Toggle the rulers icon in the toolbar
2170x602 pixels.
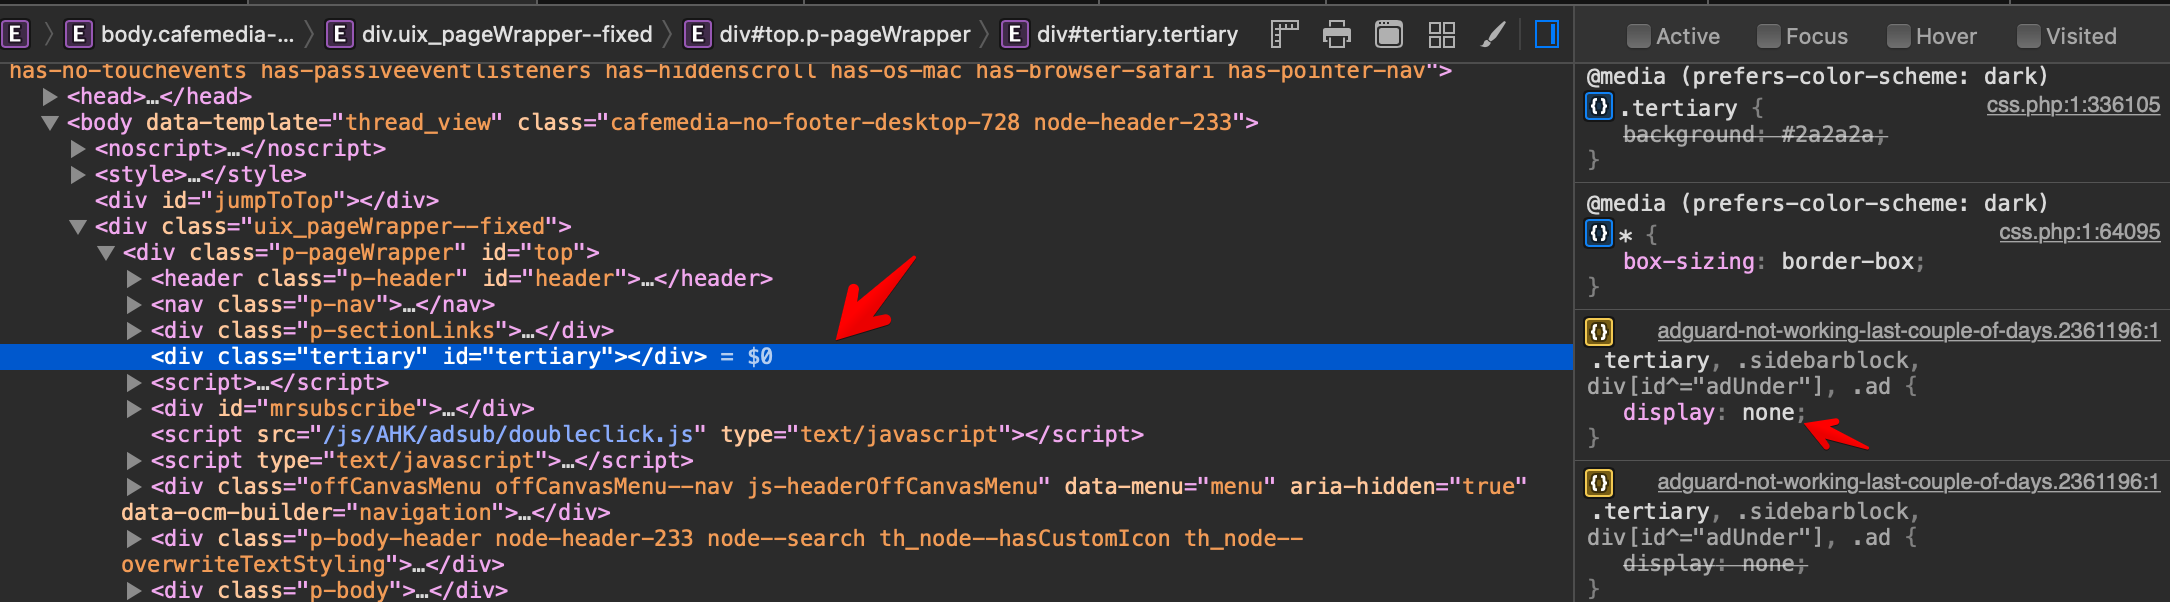(1284, 35)
